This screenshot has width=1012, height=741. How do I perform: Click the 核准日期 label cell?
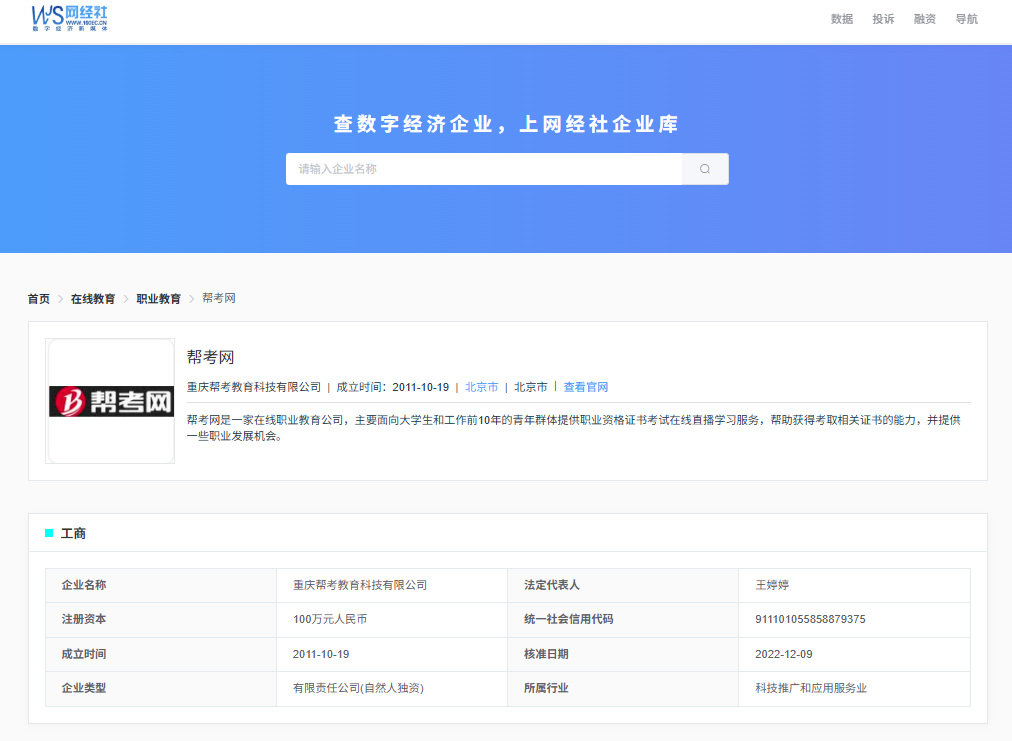(x=623, y=655)
